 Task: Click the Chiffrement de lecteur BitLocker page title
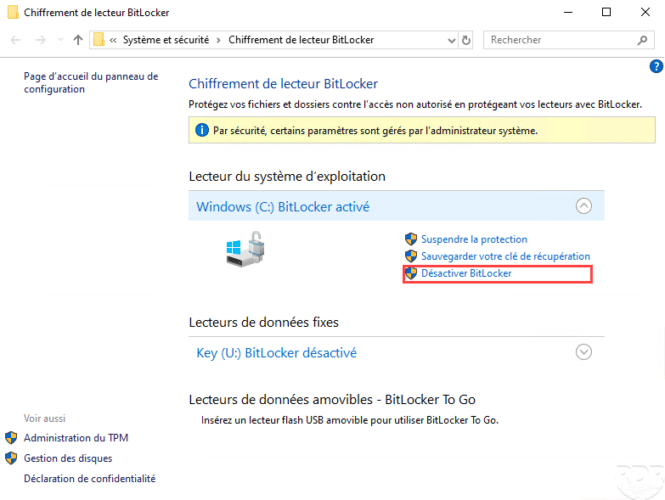[283, 84]
